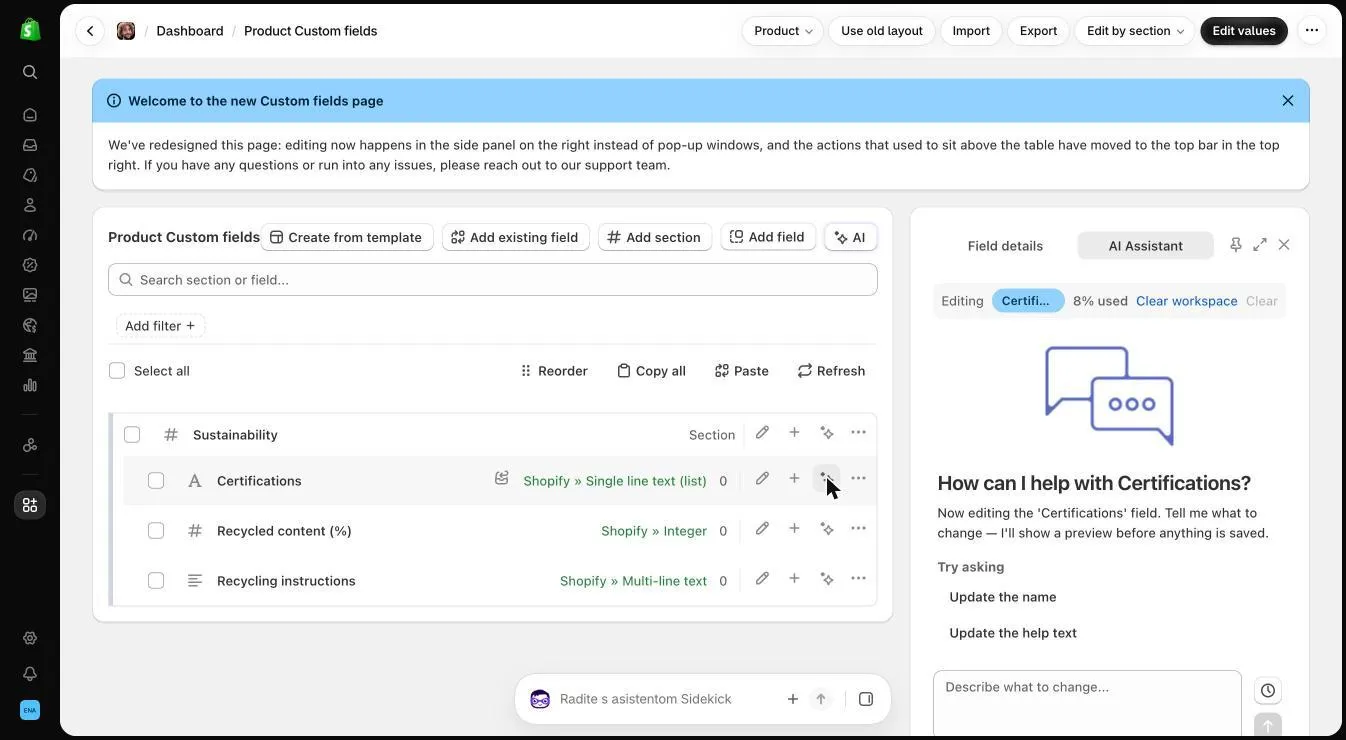Click the Shopify logo icon
Screen dimensions: 1346x740
tap(30, 30)
